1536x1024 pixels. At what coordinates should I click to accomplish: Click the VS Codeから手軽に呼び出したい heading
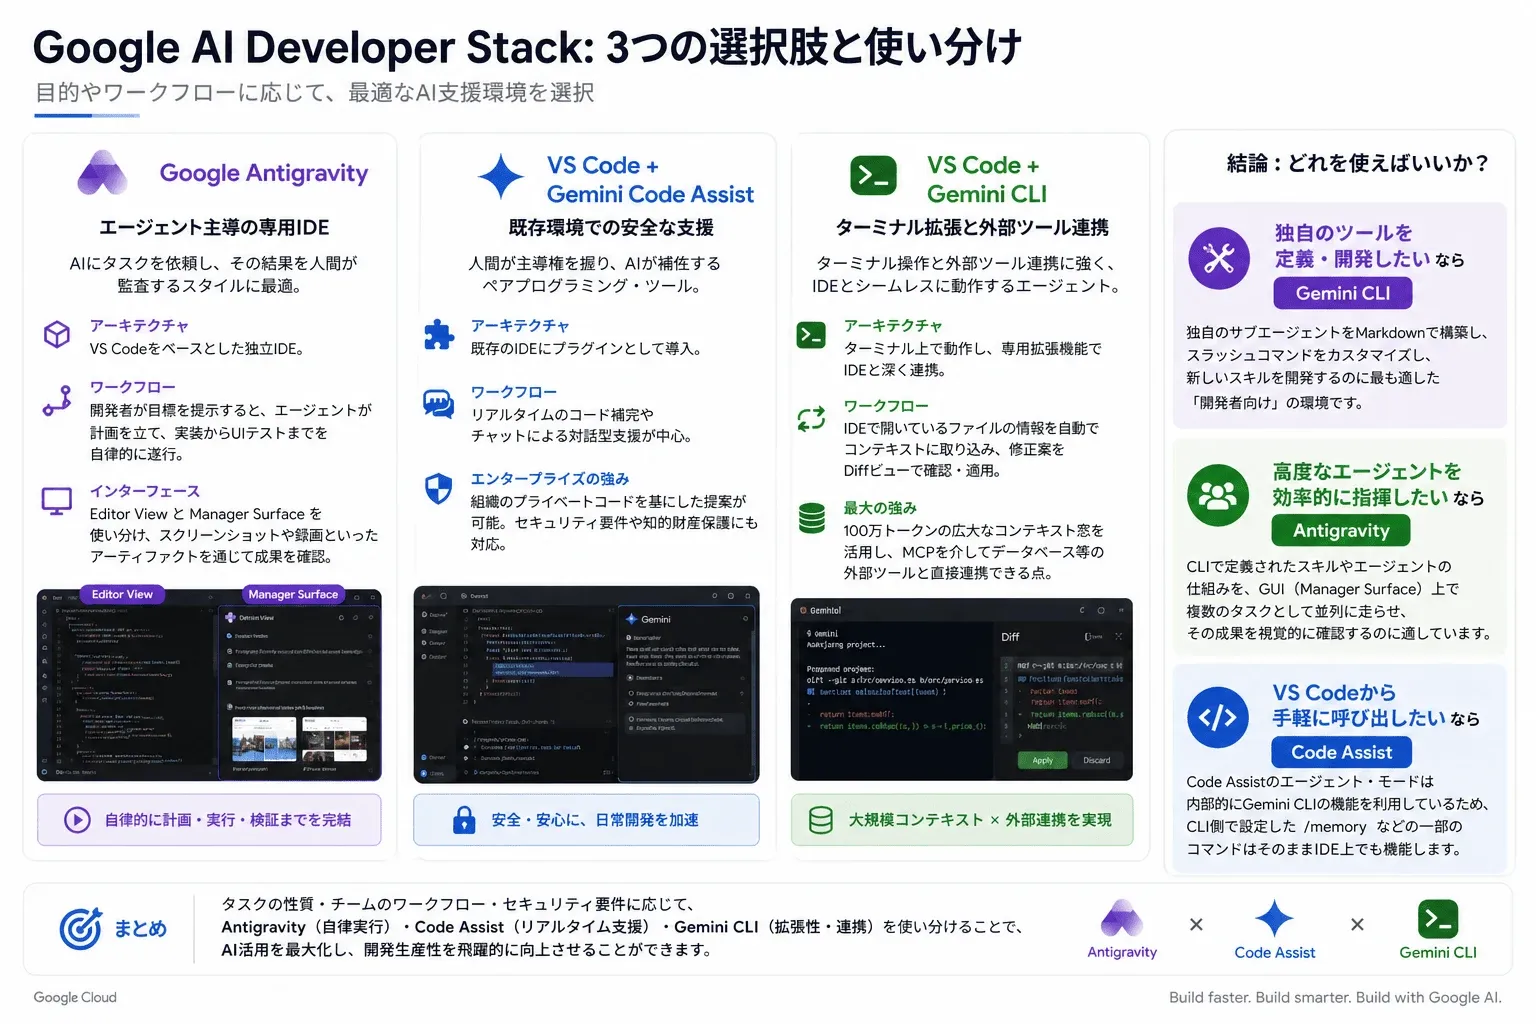(1358, 705)
